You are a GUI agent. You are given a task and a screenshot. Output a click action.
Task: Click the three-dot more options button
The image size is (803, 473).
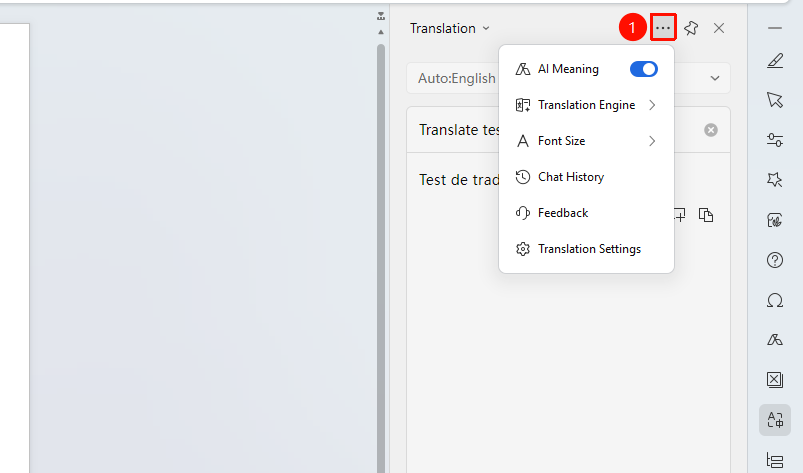click(663, 28)
